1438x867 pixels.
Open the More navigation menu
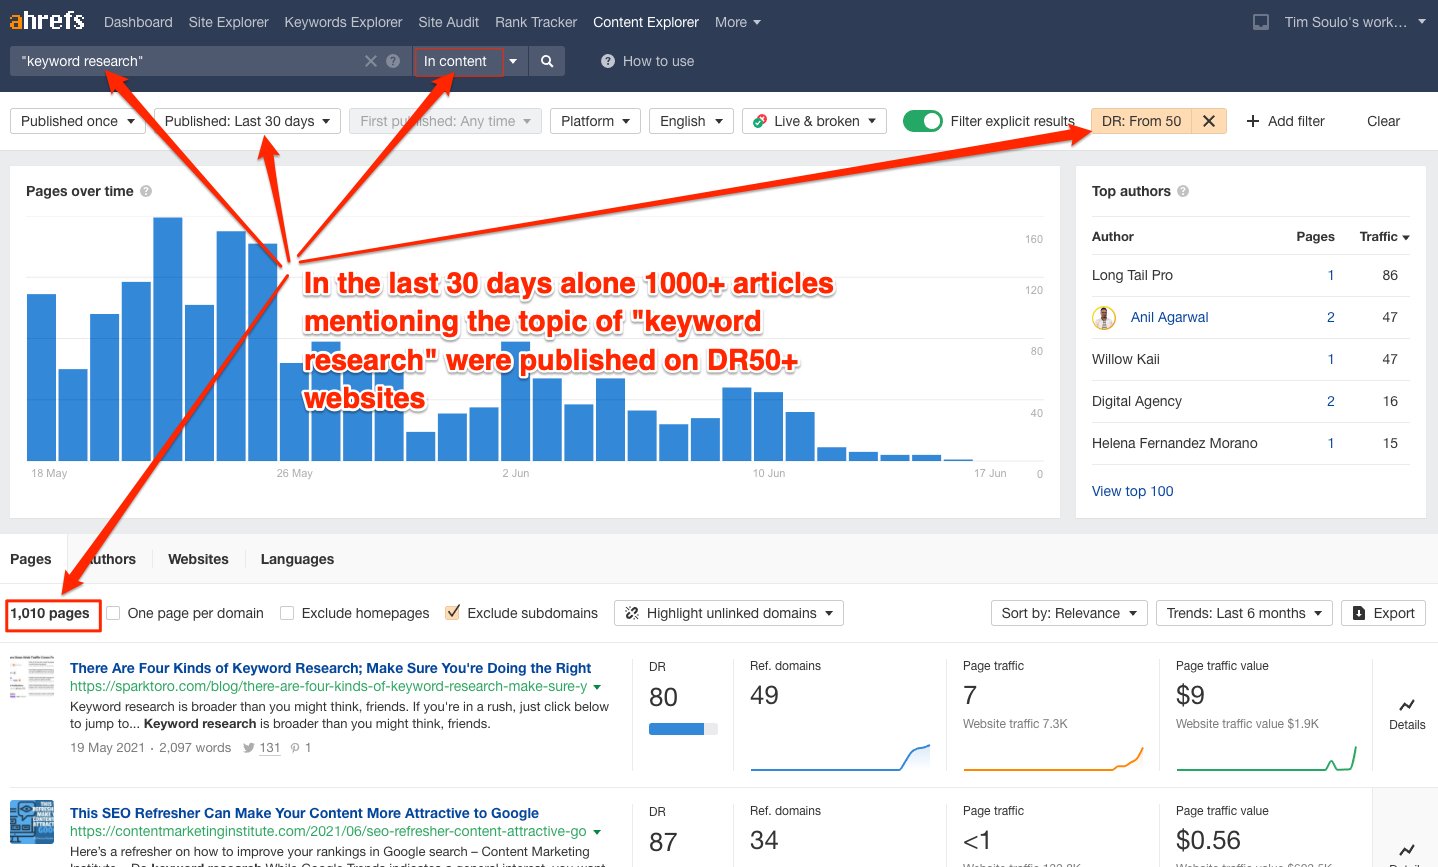[x=738, y=22]
